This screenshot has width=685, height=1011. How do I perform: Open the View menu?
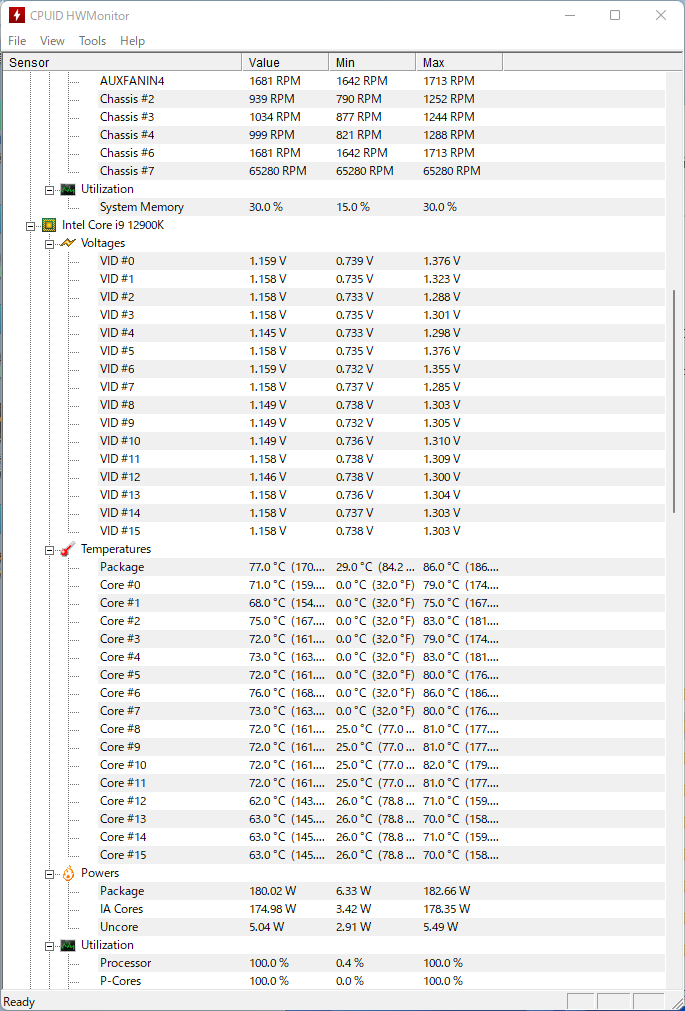(x=52, y=41)
